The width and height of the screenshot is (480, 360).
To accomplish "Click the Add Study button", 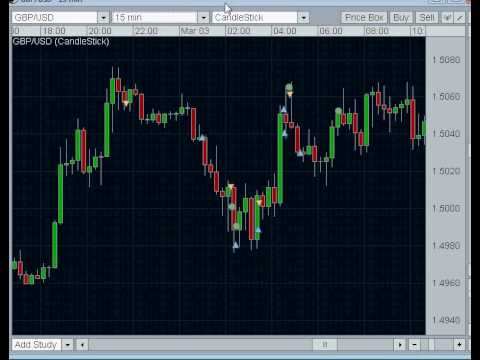I will 36,344.
